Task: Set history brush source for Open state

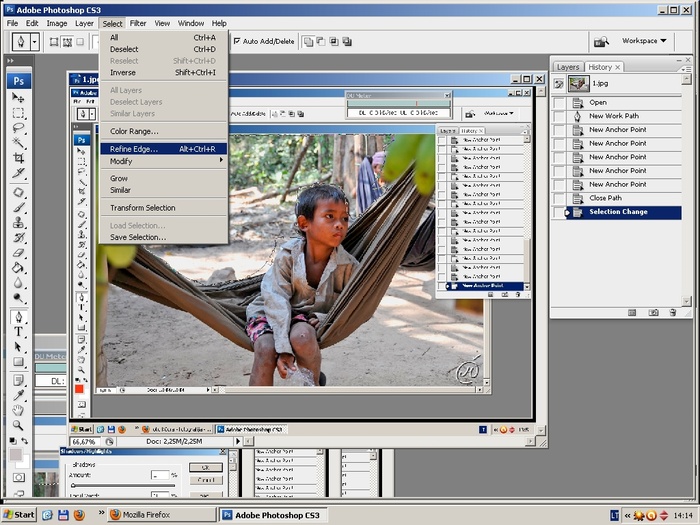Action: (559, 102)
